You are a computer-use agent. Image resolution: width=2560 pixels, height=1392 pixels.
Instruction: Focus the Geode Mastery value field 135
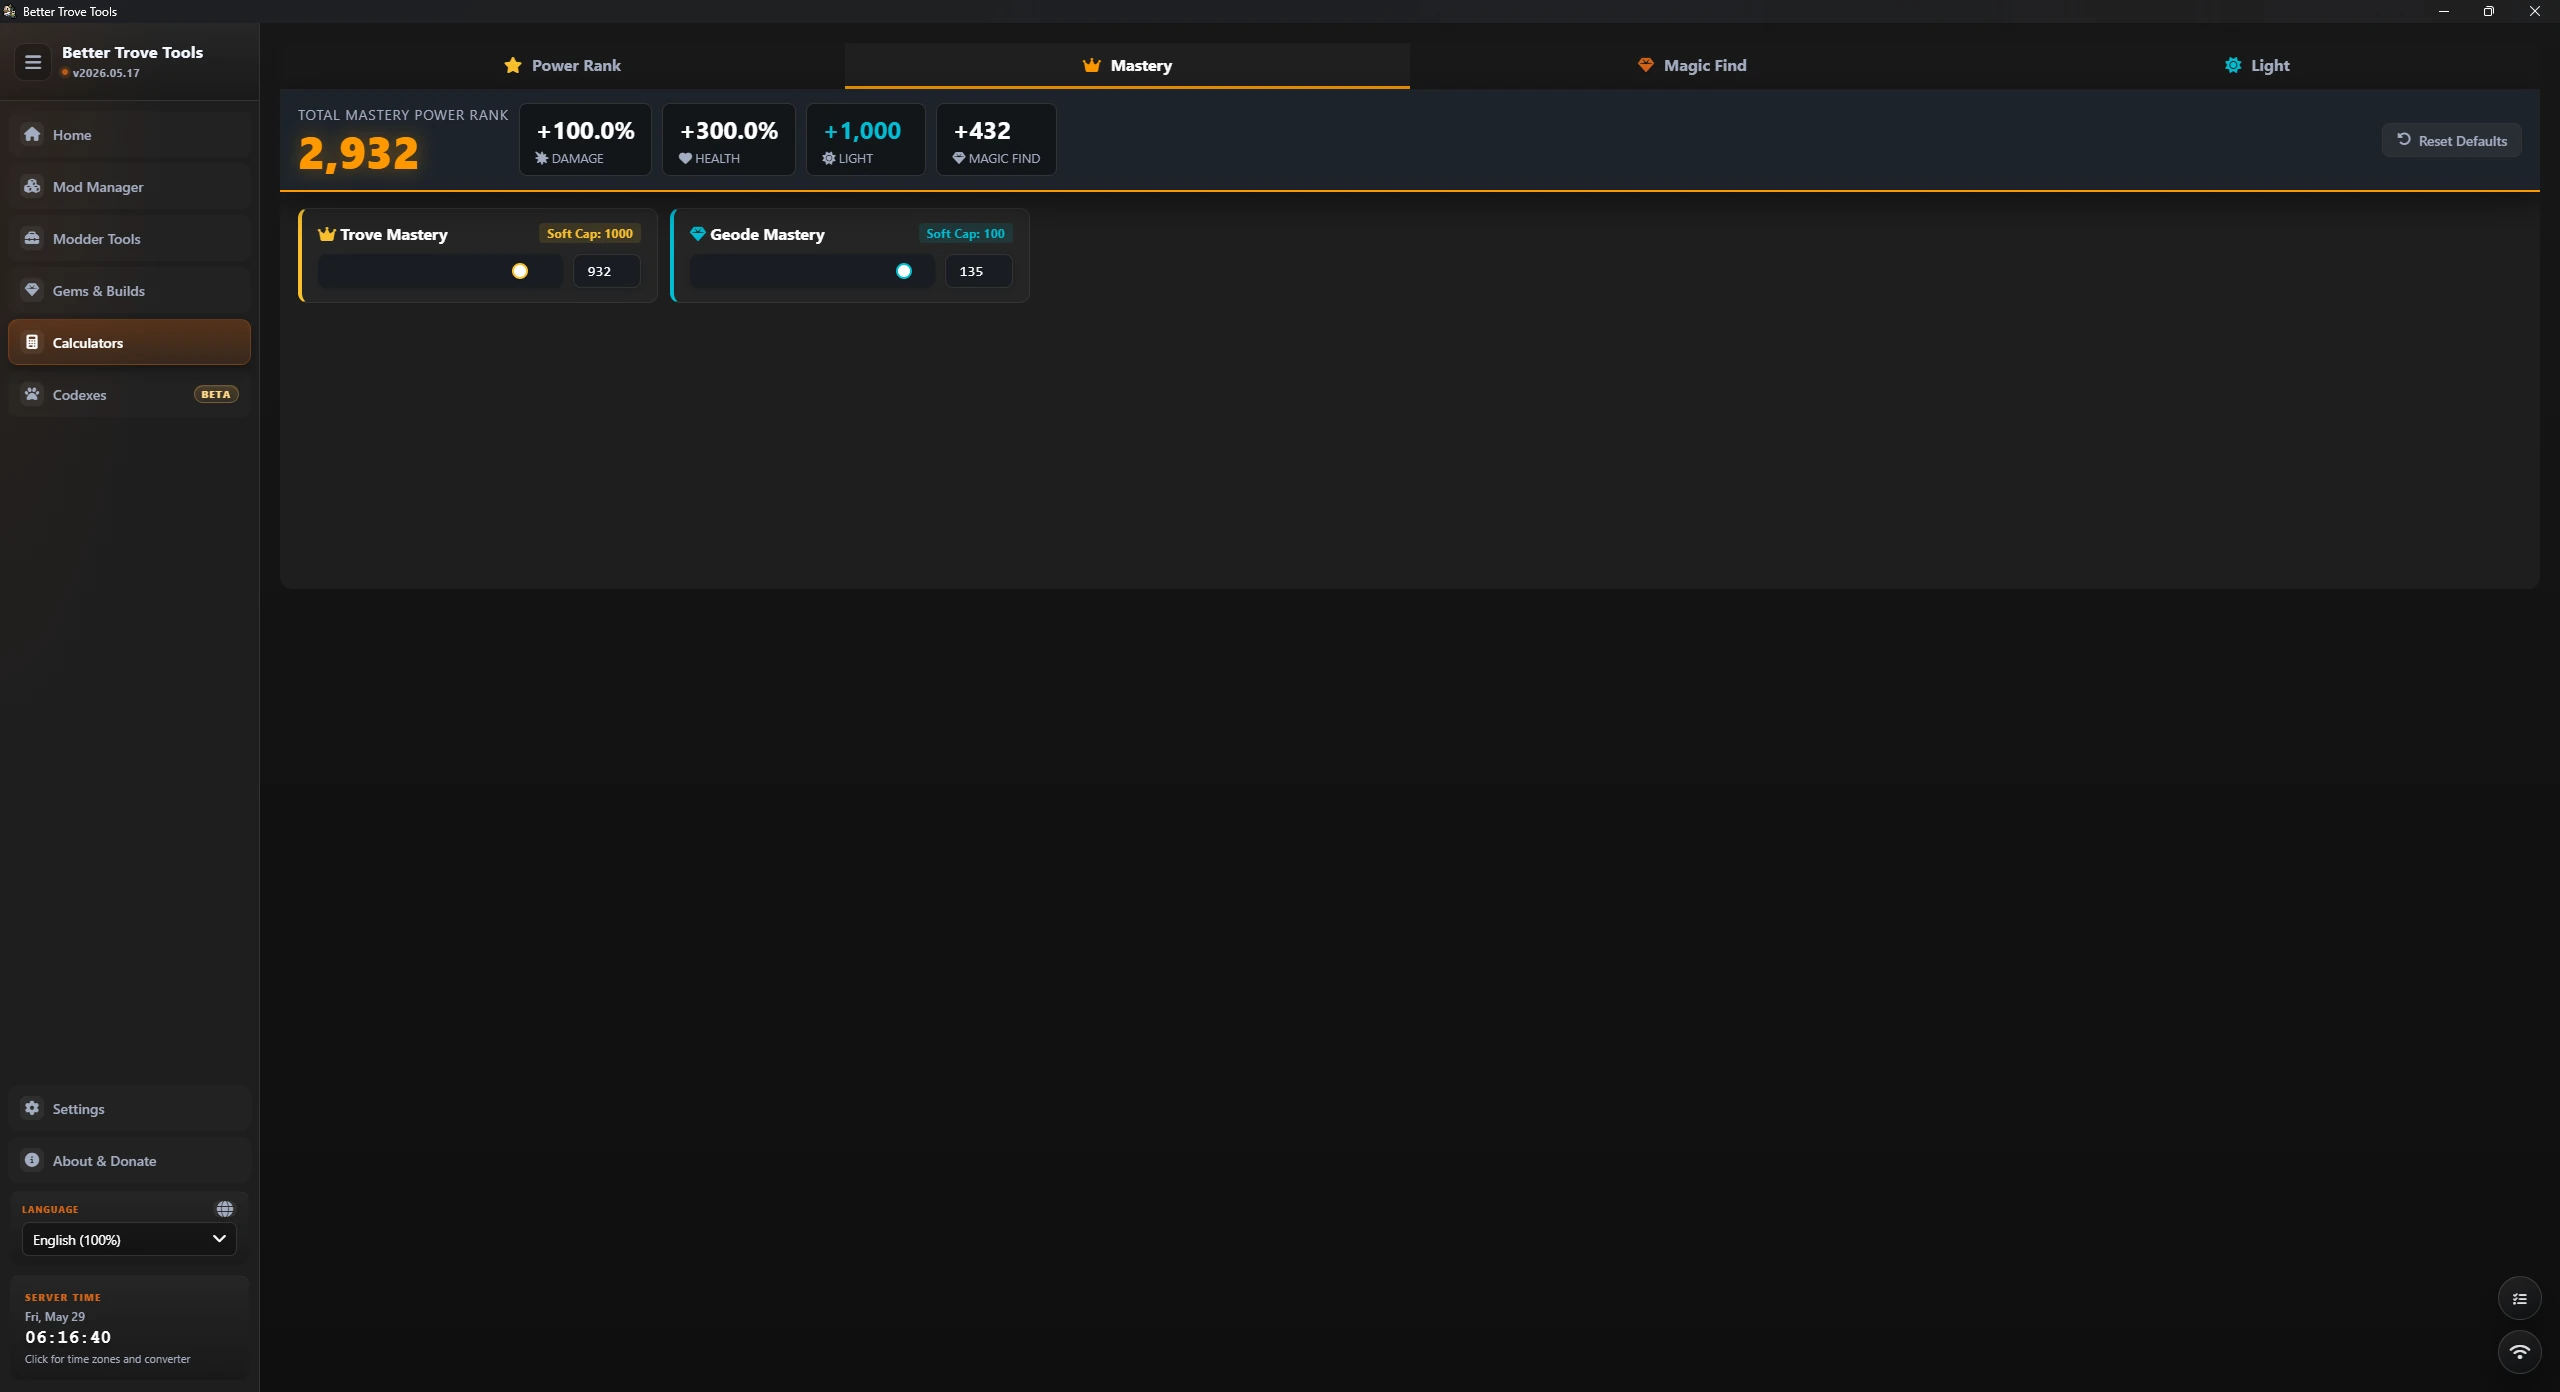click(x=978, y=271)
